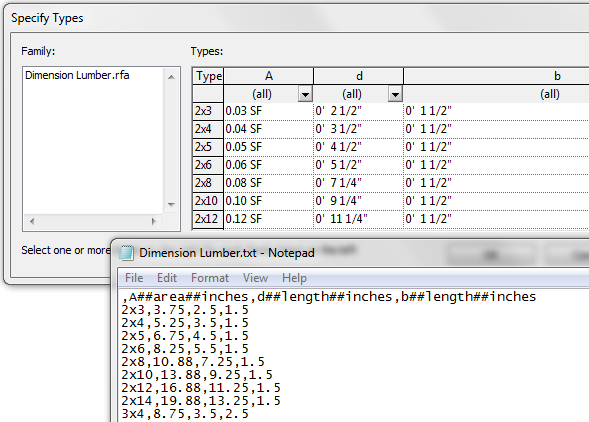Click the 0' 11 1/4" d cell
Screen dimensions: 589x422
click(359, 219)
